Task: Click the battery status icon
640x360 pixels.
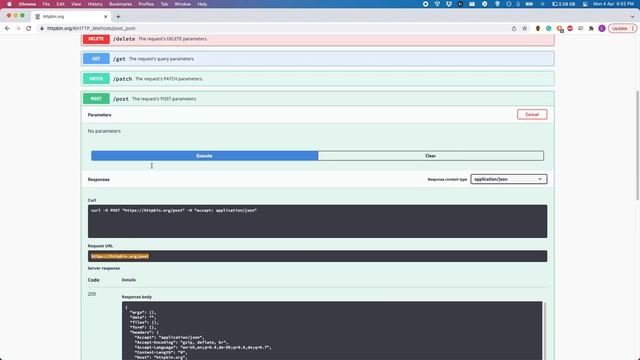Action: click(529, 4)
